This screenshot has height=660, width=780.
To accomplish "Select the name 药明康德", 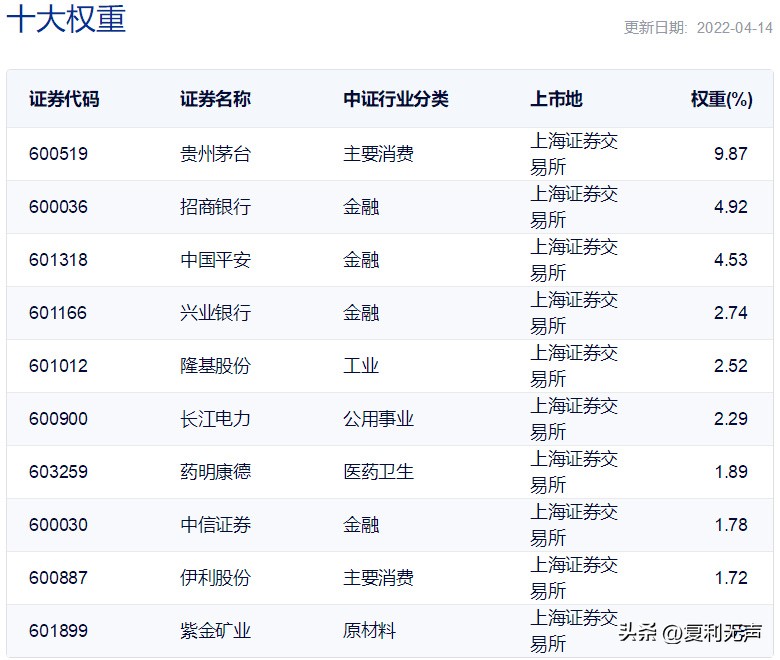I will (215, 471).
